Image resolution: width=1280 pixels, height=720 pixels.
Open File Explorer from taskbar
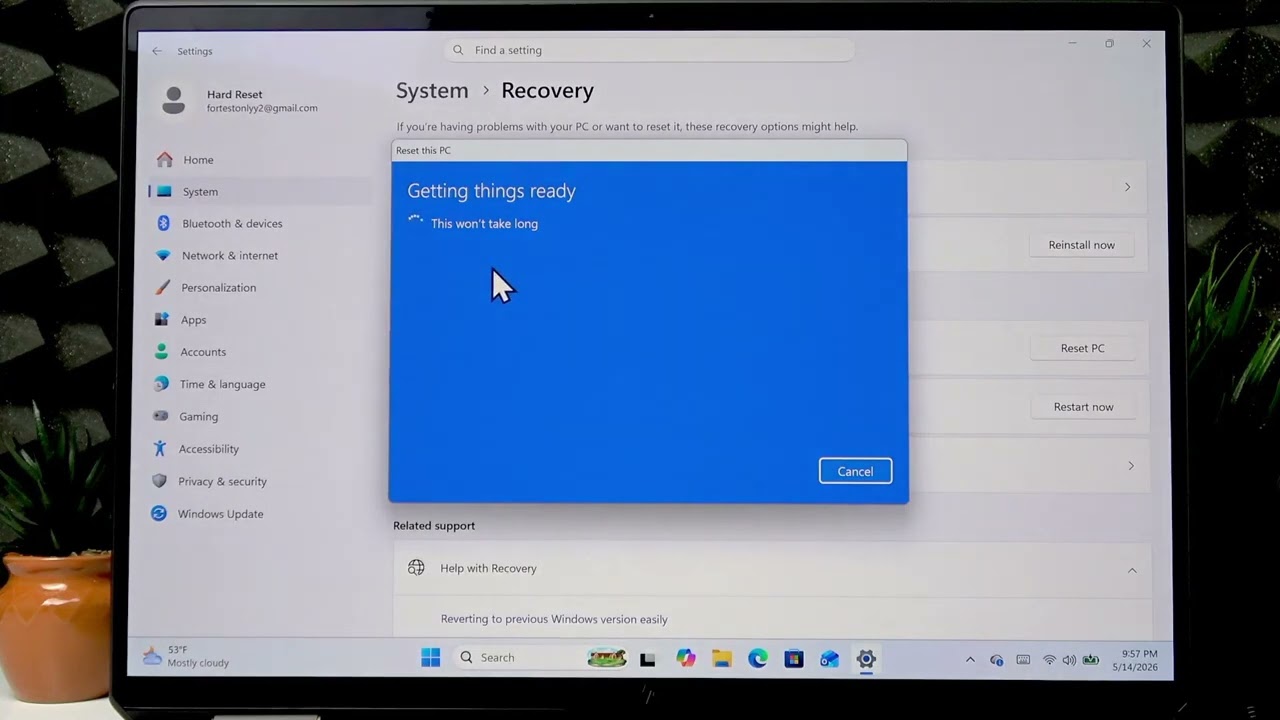(x=722, y=658)
